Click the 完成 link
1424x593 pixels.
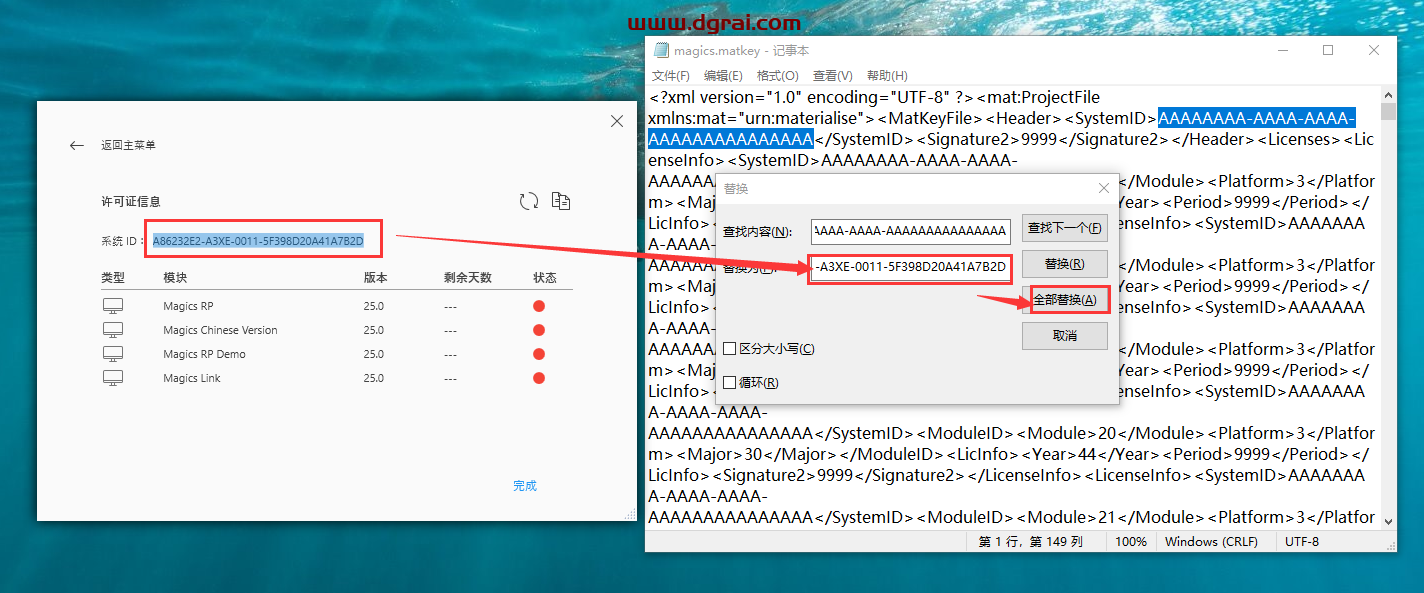pos(525,486)
